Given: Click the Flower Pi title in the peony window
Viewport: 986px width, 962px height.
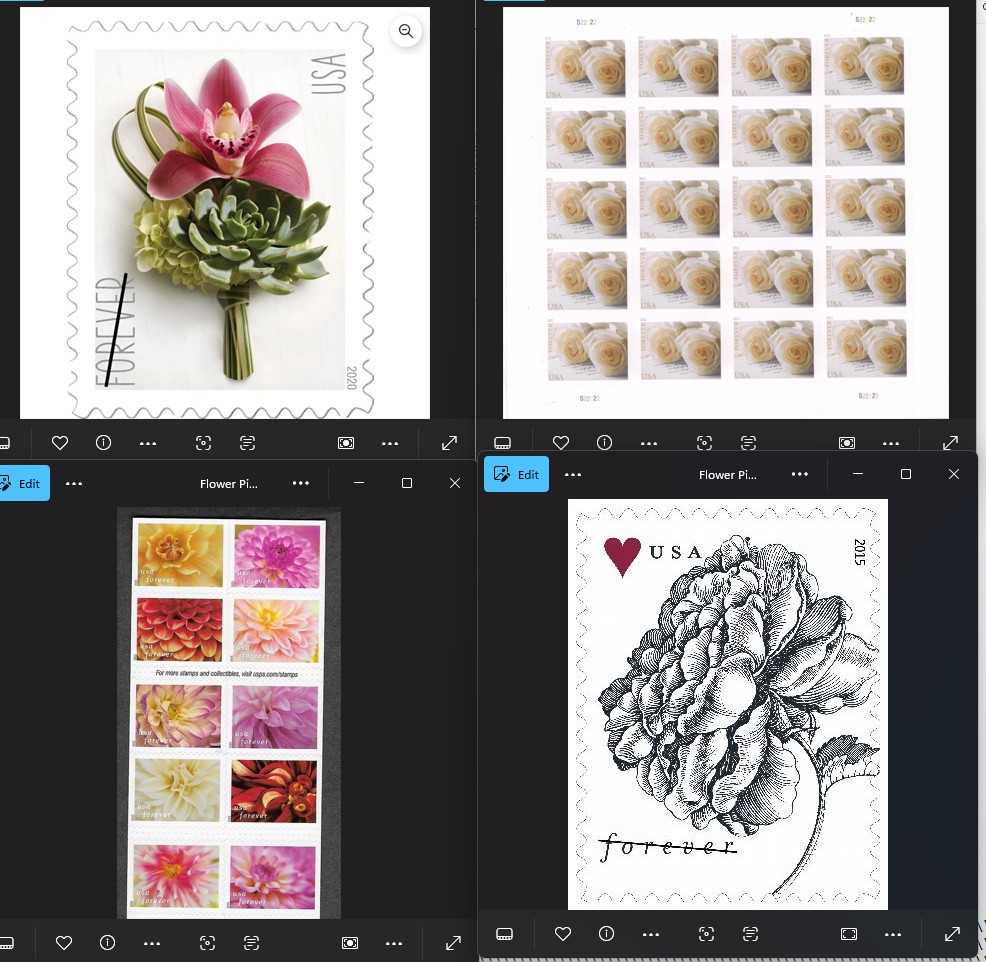Looking at the screenshot, I should [728, 474].
